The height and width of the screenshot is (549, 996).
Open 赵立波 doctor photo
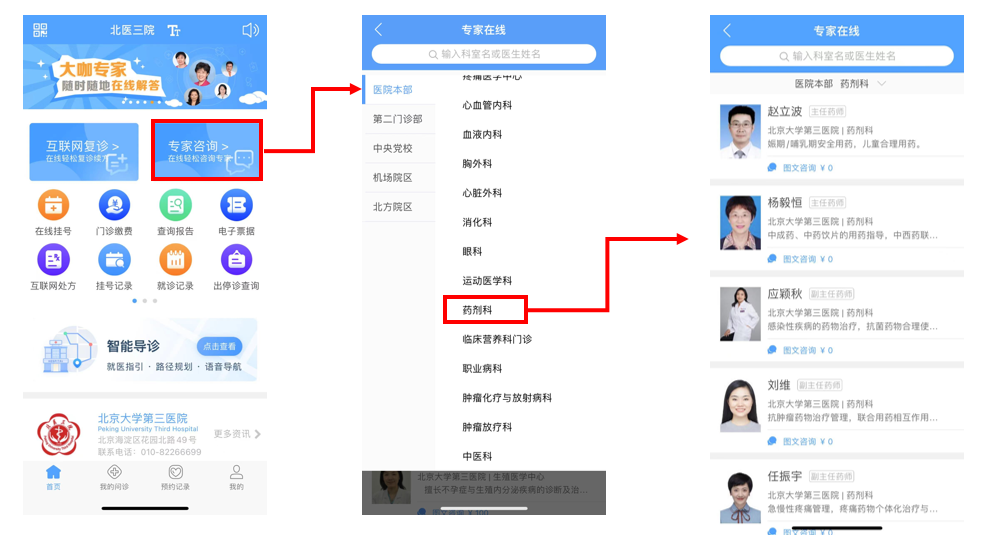pos(740,132)
